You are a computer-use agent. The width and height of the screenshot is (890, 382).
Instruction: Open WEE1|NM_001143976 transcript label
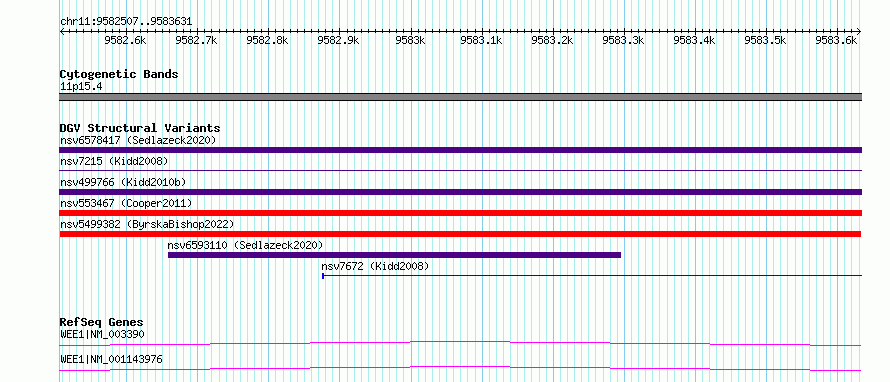pyautogui.click(x=111, y=359)
